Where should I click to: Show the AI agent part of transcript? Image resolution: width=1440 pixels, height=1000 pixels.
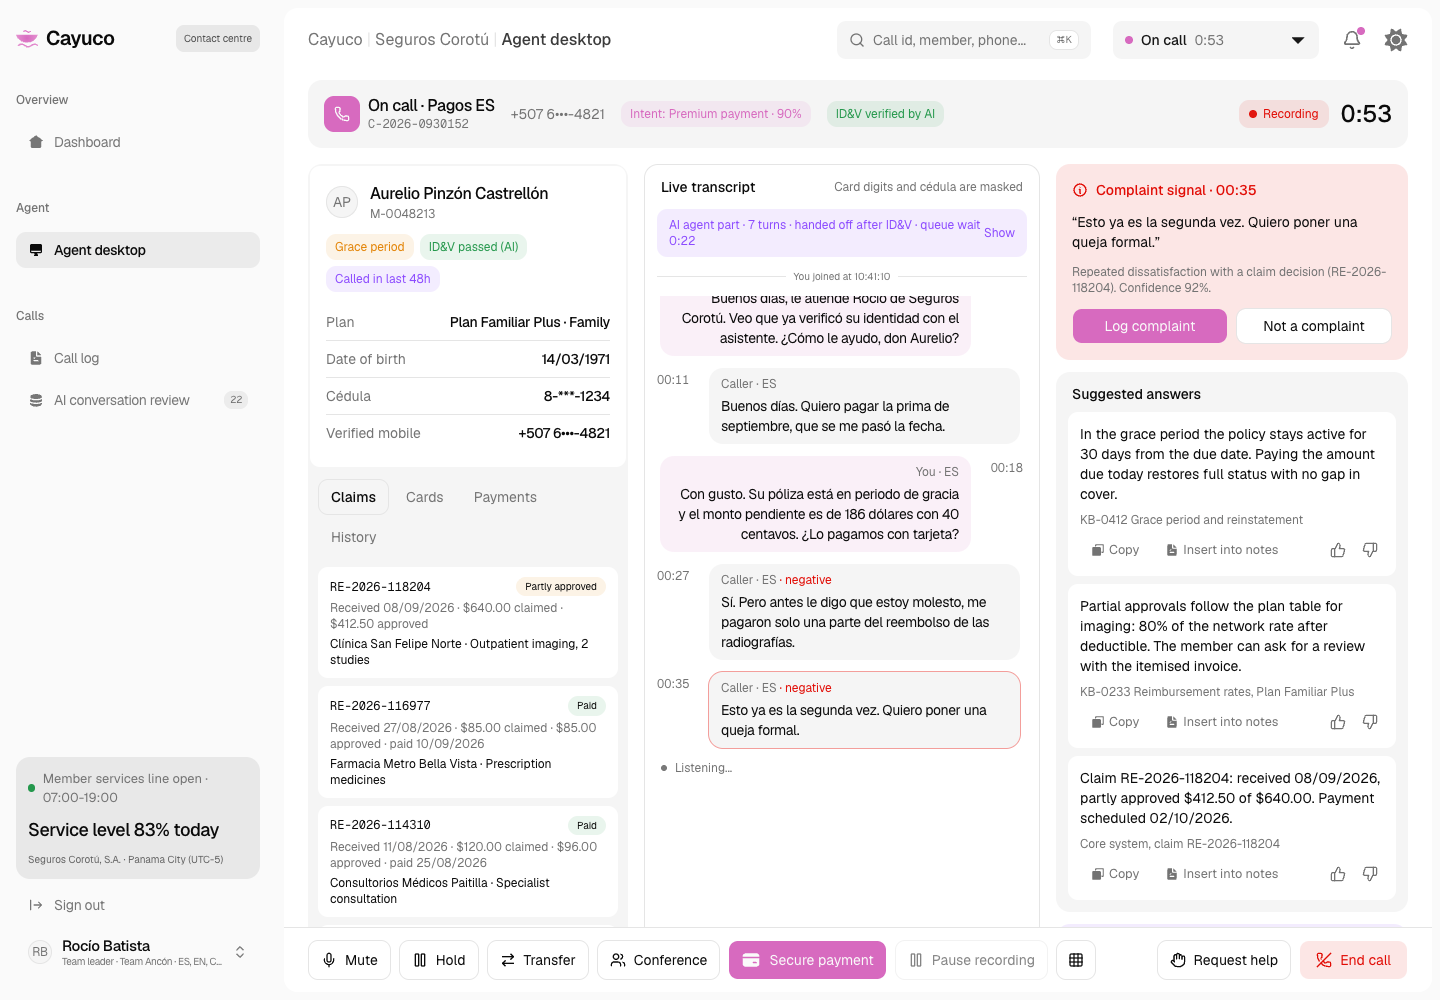999,233
